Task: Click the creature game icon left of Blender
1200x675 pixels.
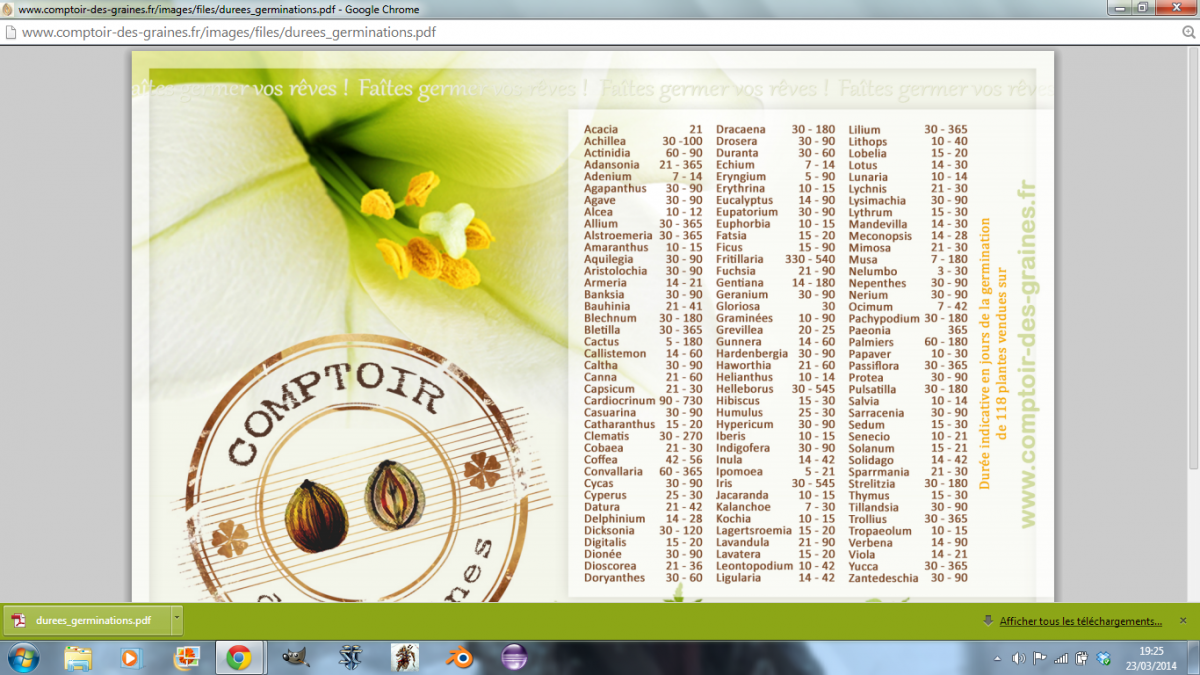Action: coord(405,657)
